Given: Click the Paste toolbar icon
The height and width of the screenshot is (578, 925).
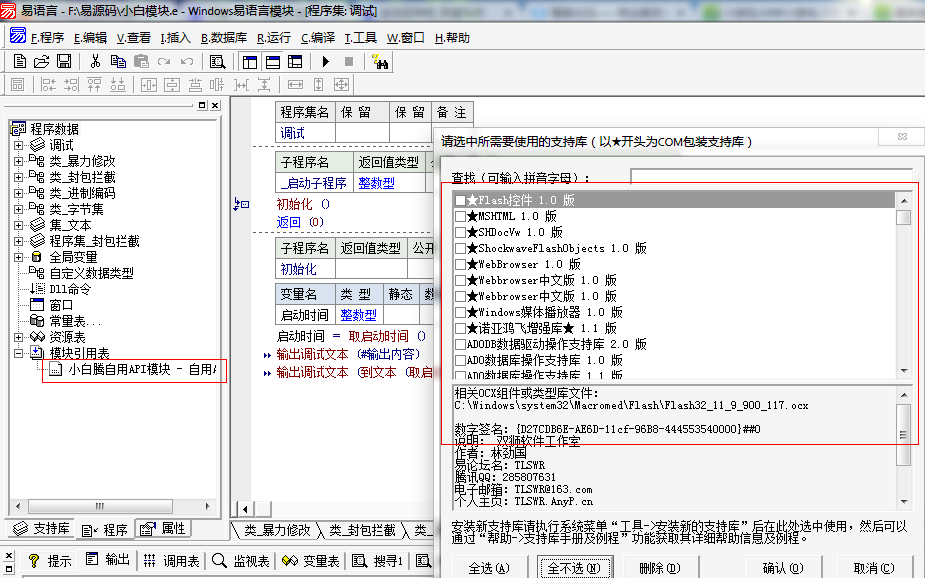Looking at the screenshot, I should pos(141,61).
